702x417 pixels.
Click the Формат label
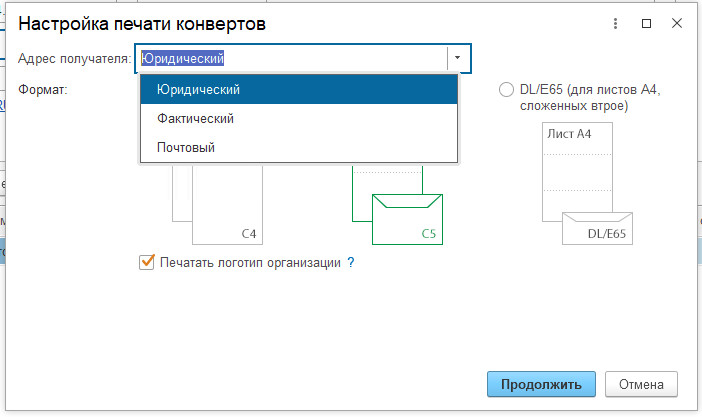coord(42,90)
